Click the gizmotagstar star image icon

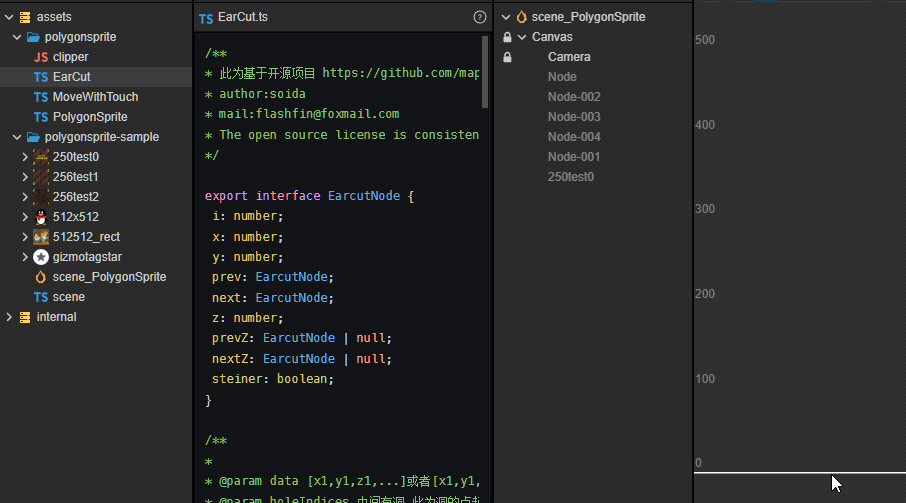tap(41, 257)
